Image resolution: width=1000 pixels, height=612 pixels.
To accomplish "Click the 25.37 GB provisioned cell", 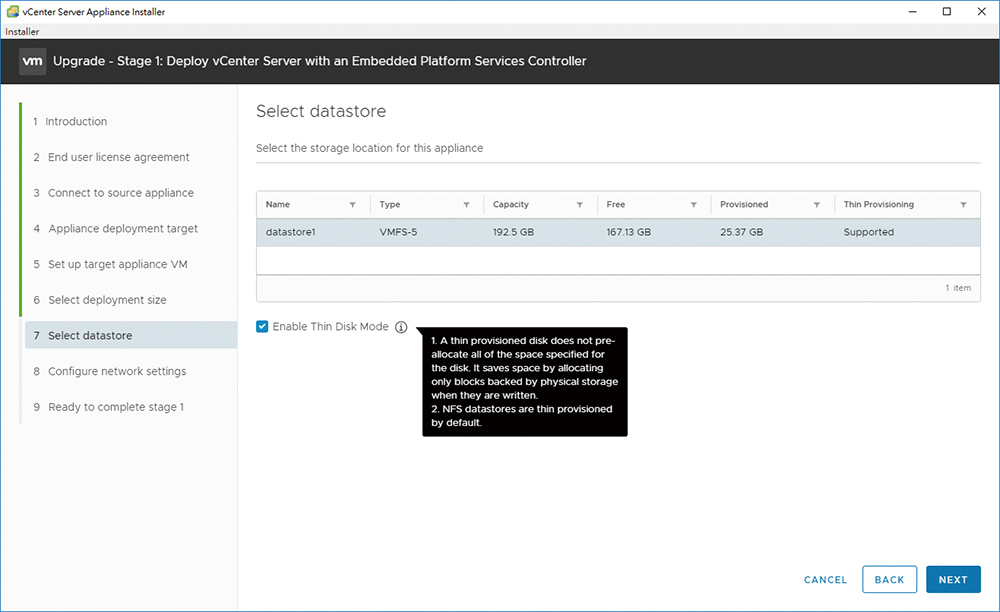I will [x=742, y=232].
